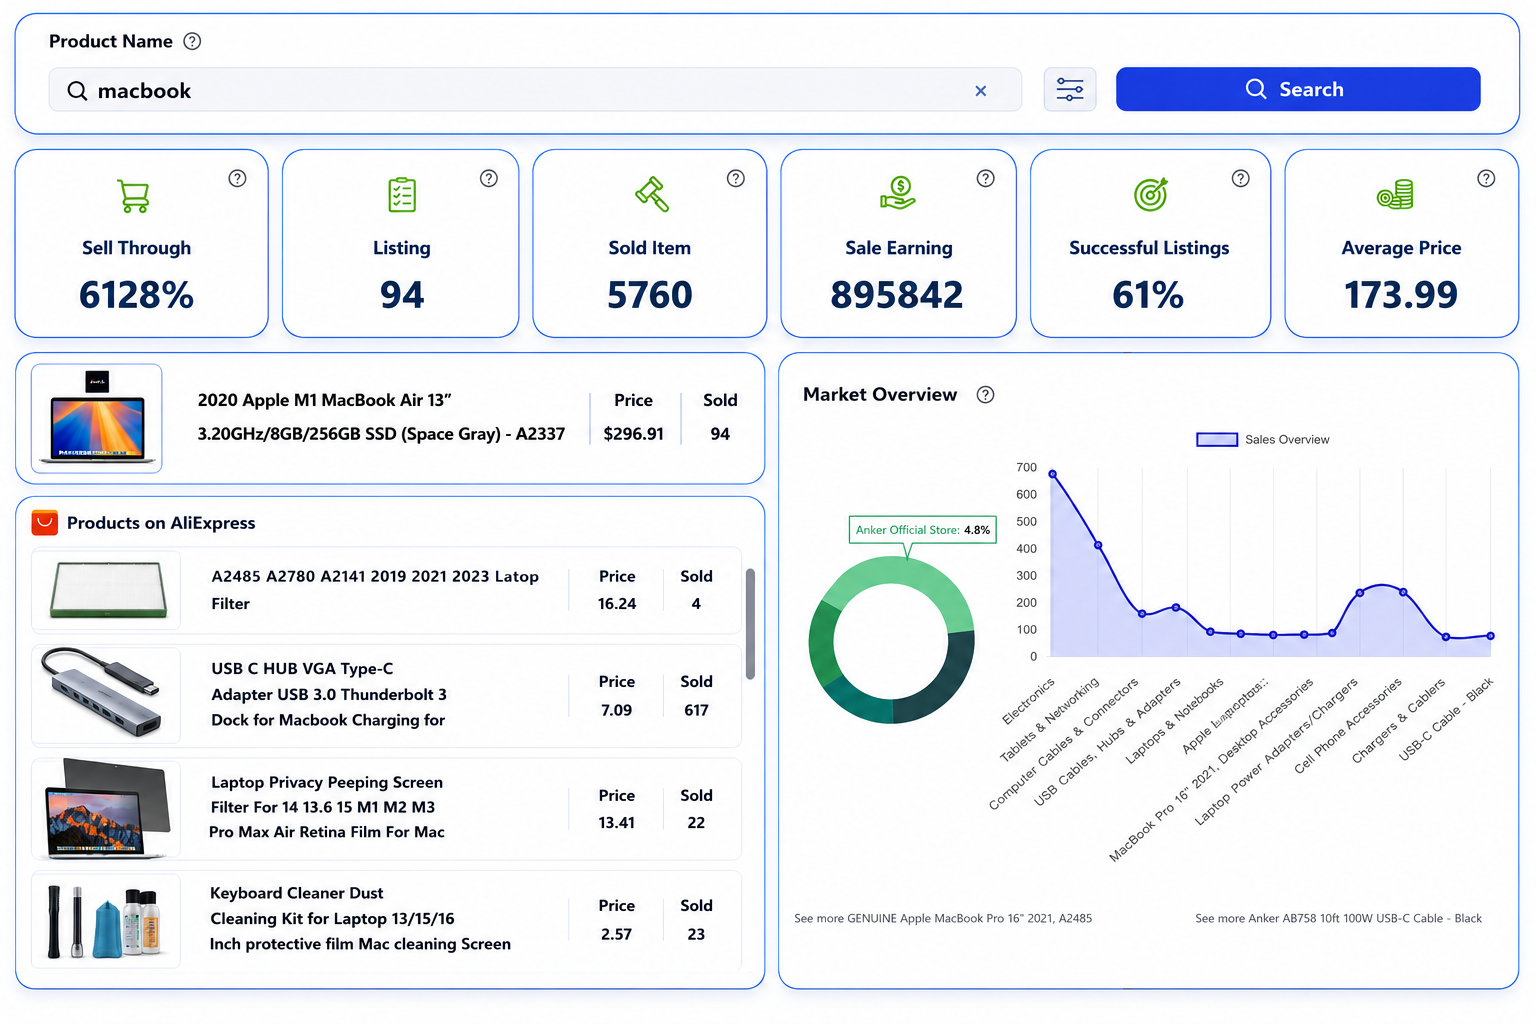Viewport: 1536px width, 1024px height.
Task: Open the Keyboard Cleaner Kit thumbnail
Action: pos(107,920)
